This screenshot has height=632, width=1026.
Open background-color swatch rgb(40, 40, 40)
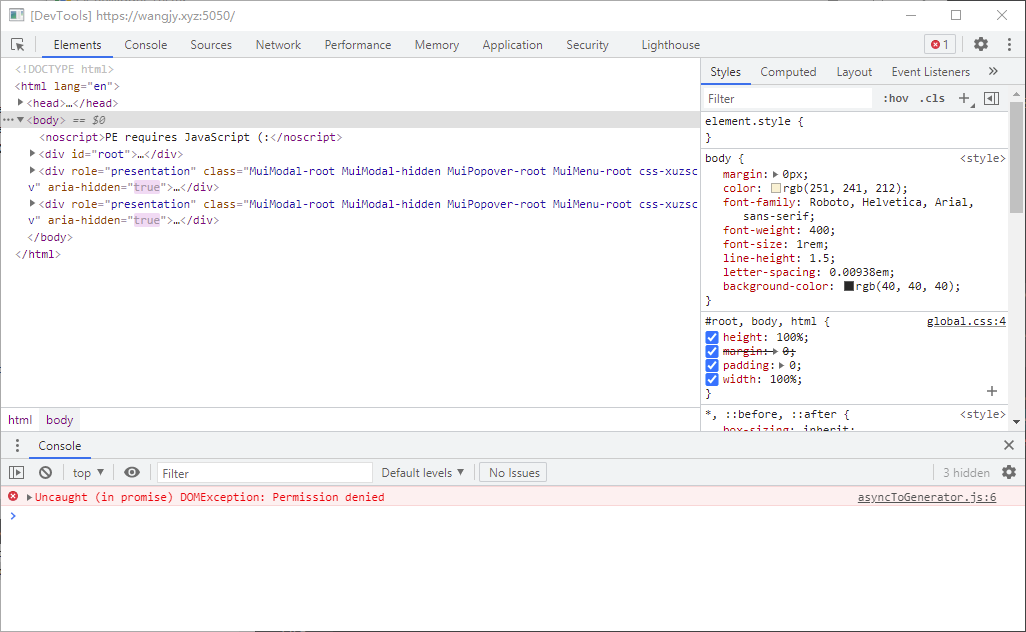tap(849, 287)
